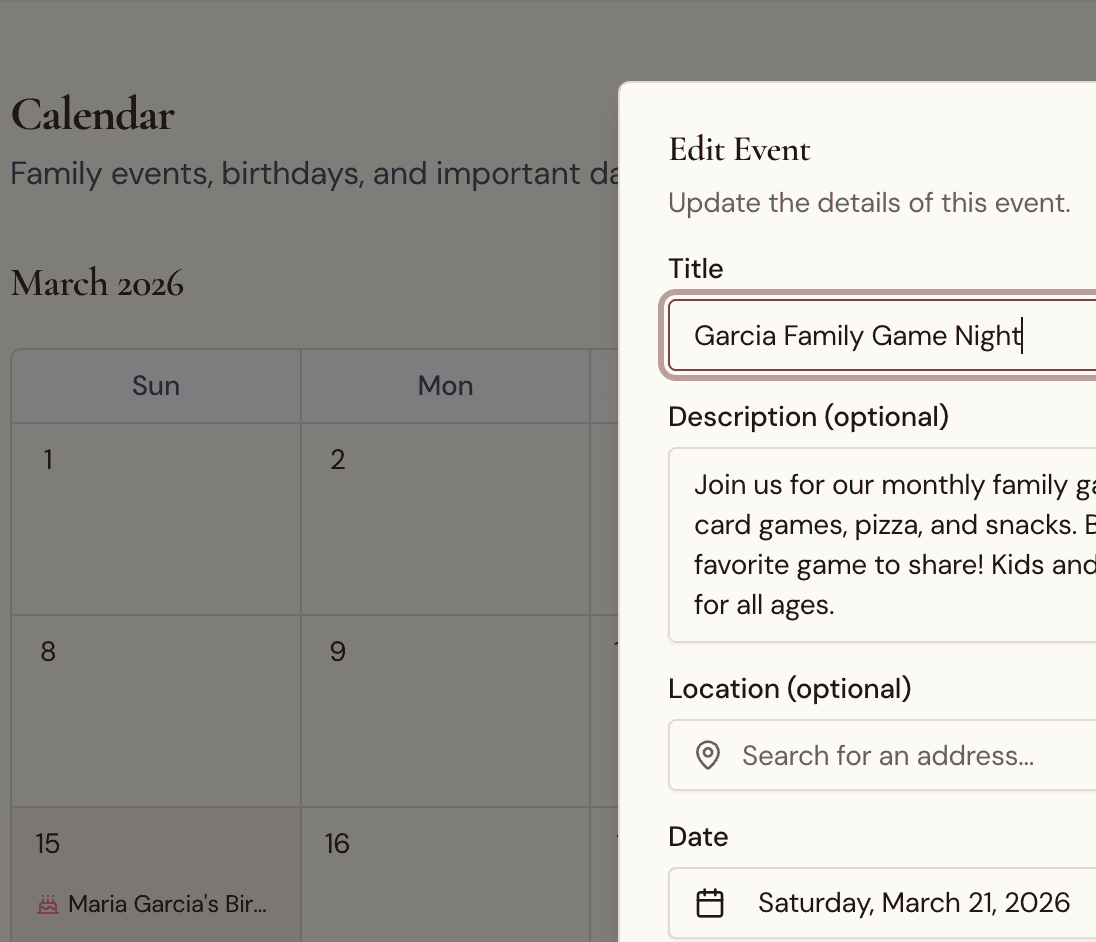This screenshot has width=1096, height=942.
Task: Click the March 9 calendar cell
Action: [445, 710]
